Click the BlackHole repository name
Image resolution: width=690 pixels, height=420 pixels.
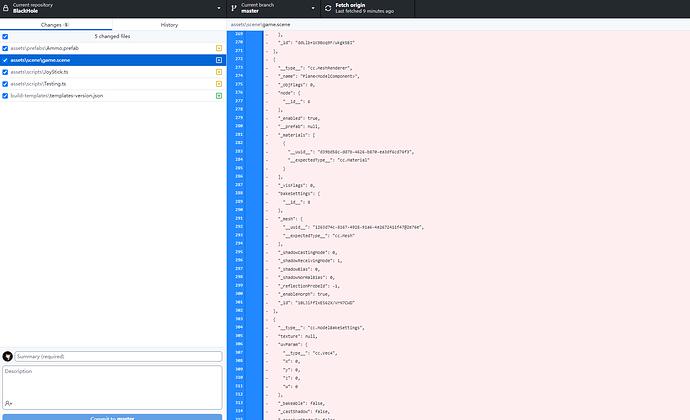point(25,11)
